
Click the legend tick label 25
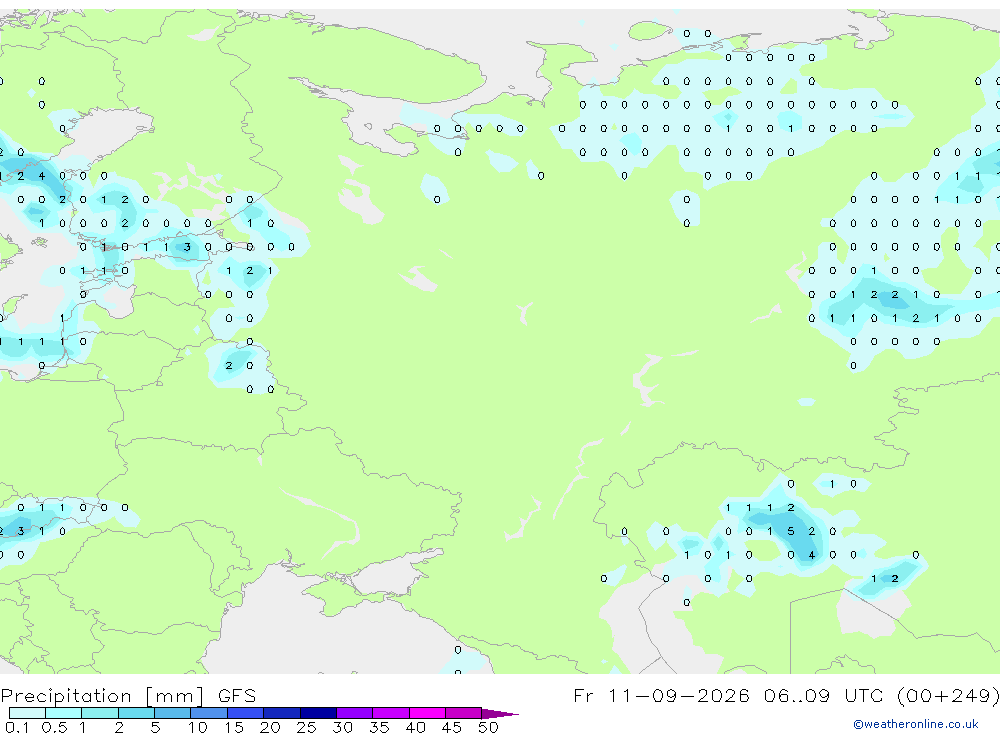click(x=306, y=727)
